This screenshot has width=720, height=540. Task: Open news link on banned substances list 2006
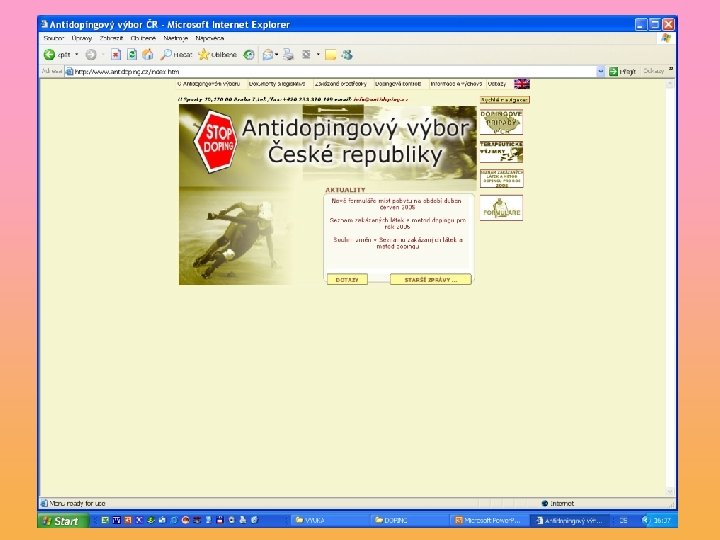click(398, 223)
